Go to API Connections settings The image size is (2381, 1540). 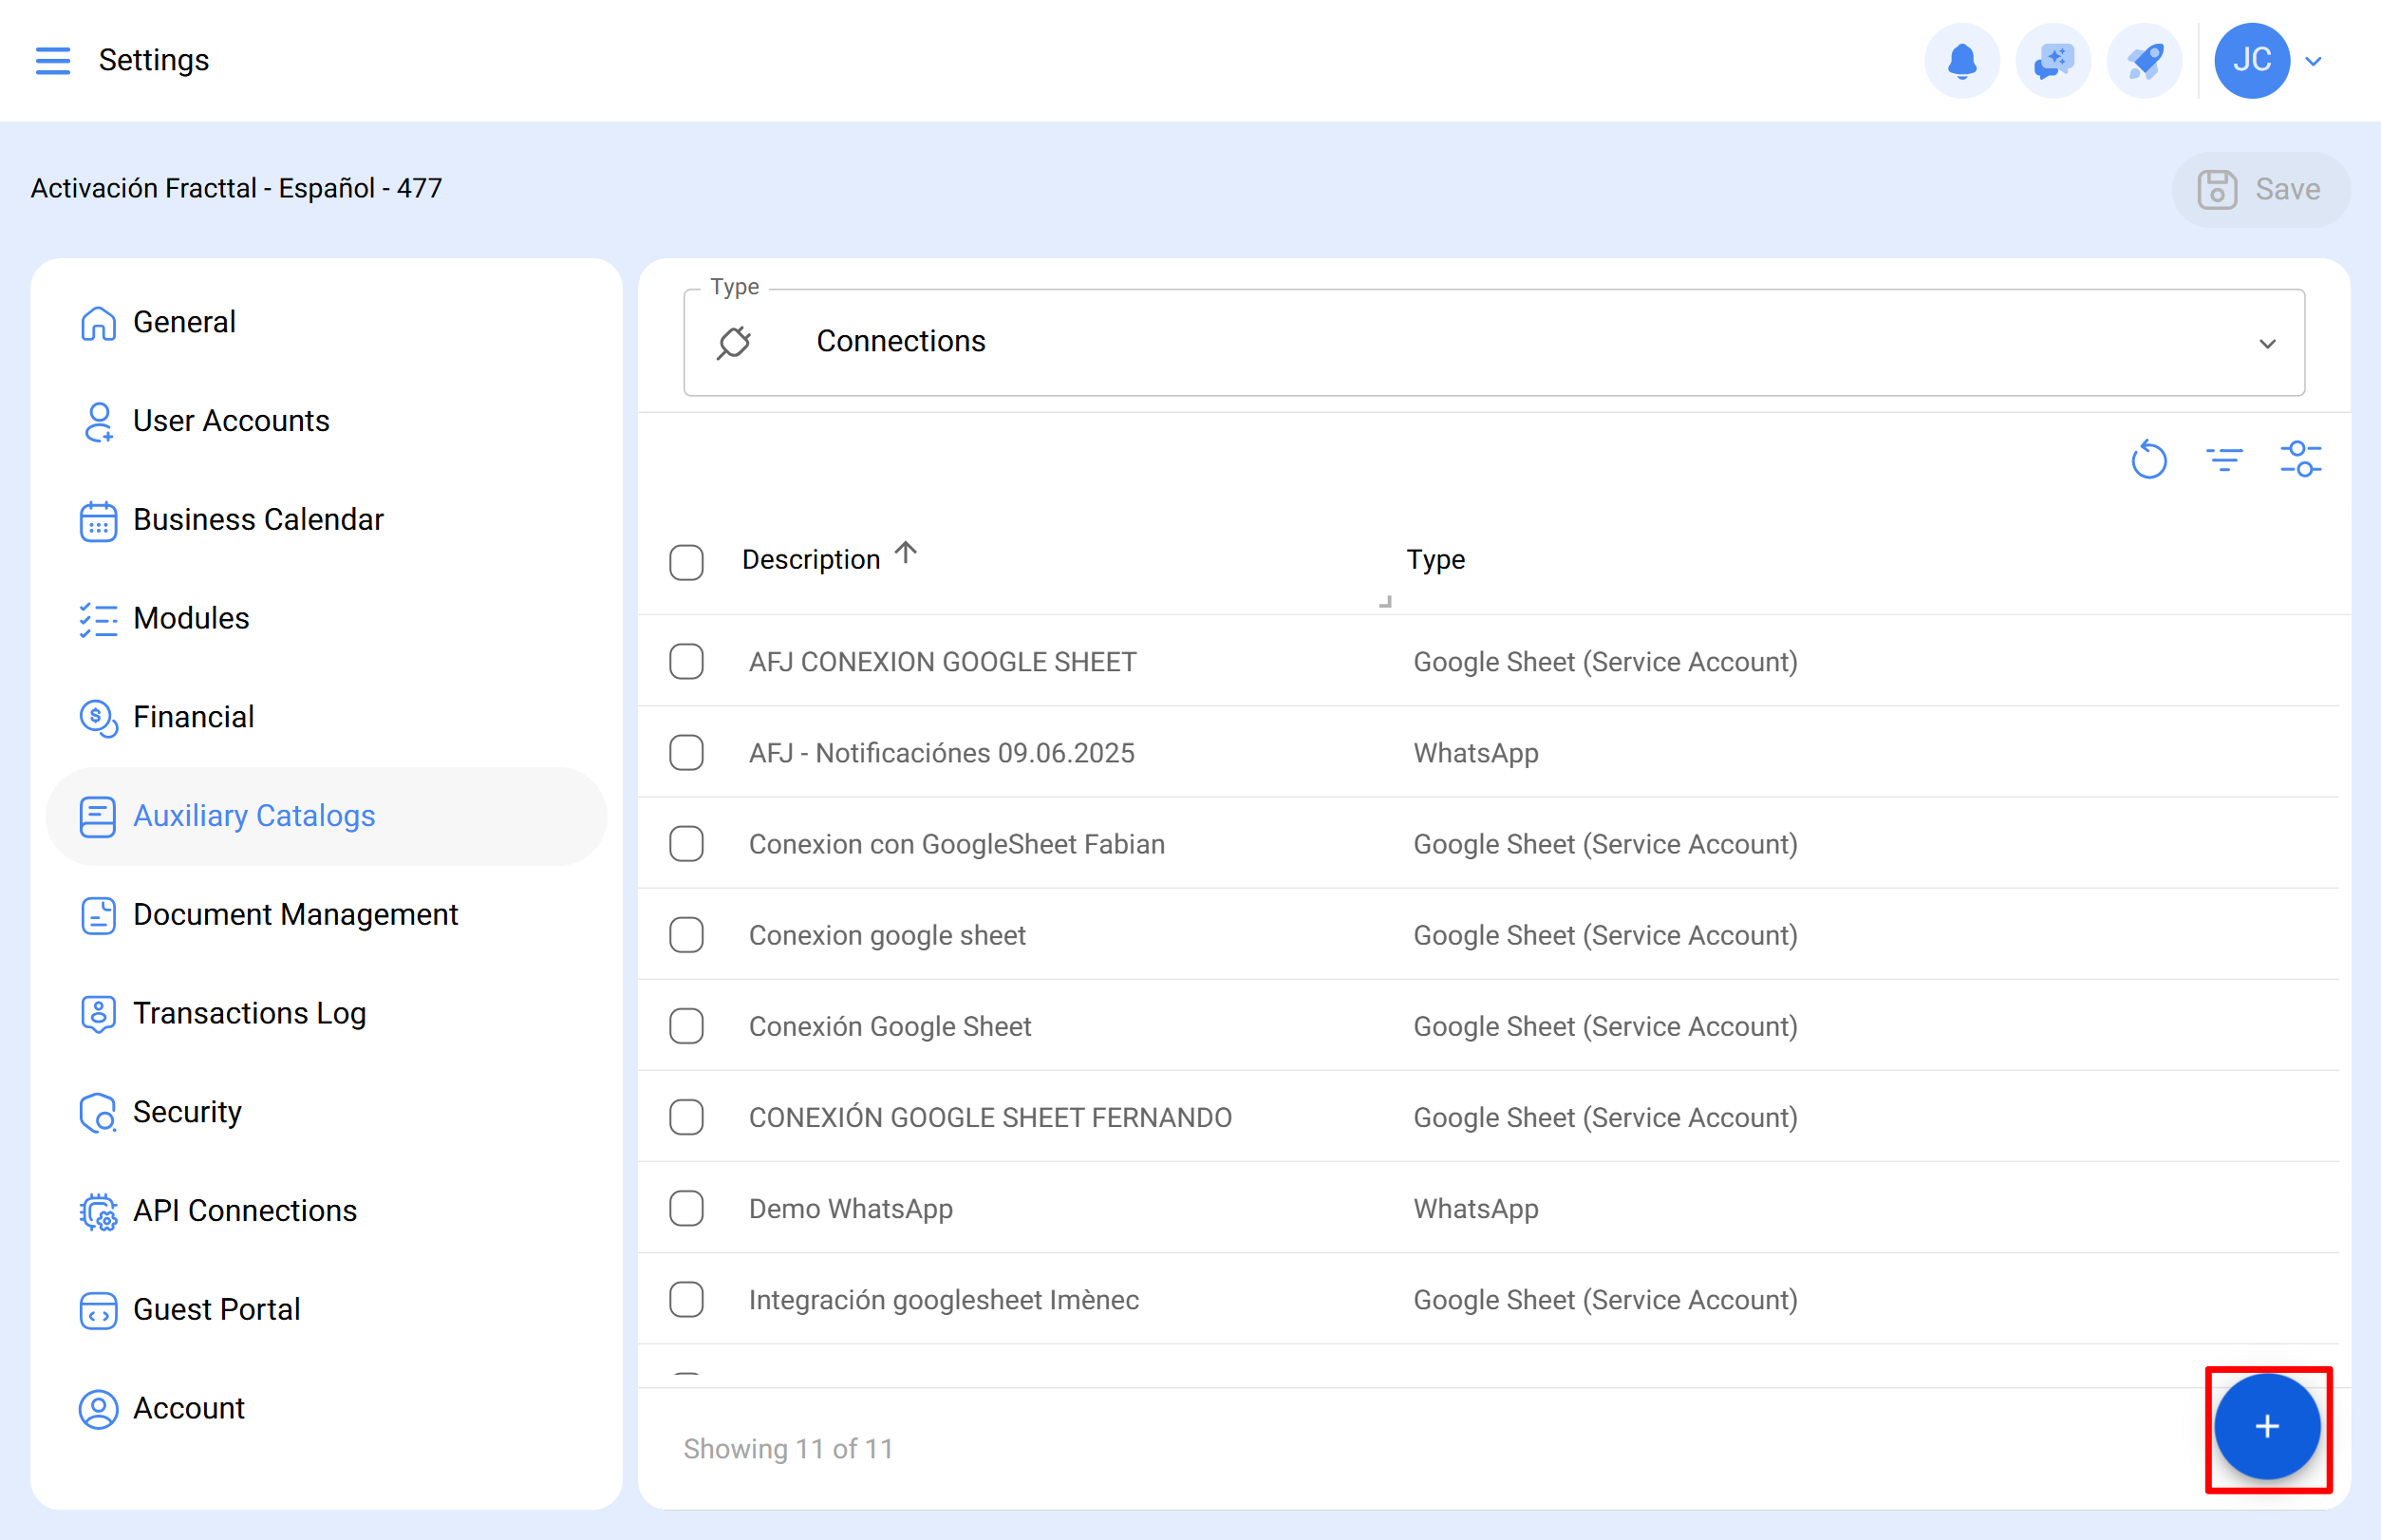tap(244, 1210)
